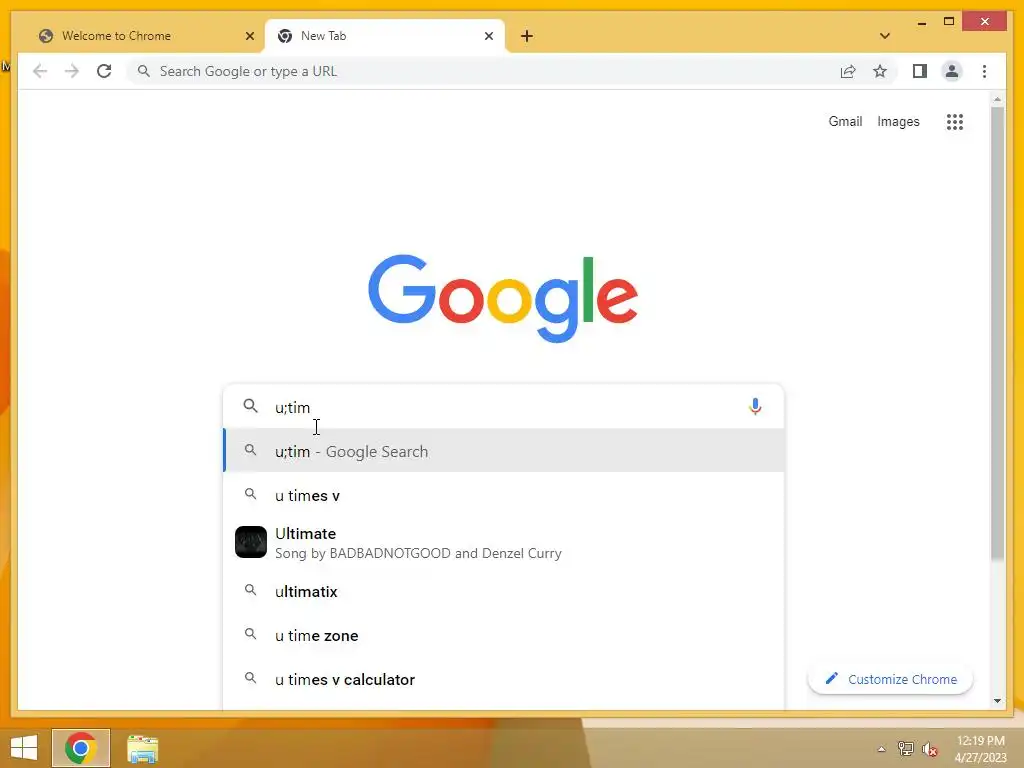Maximize the Chrome window
Viewport: 1024px width, 768px height.
click(x=949, y=22)
